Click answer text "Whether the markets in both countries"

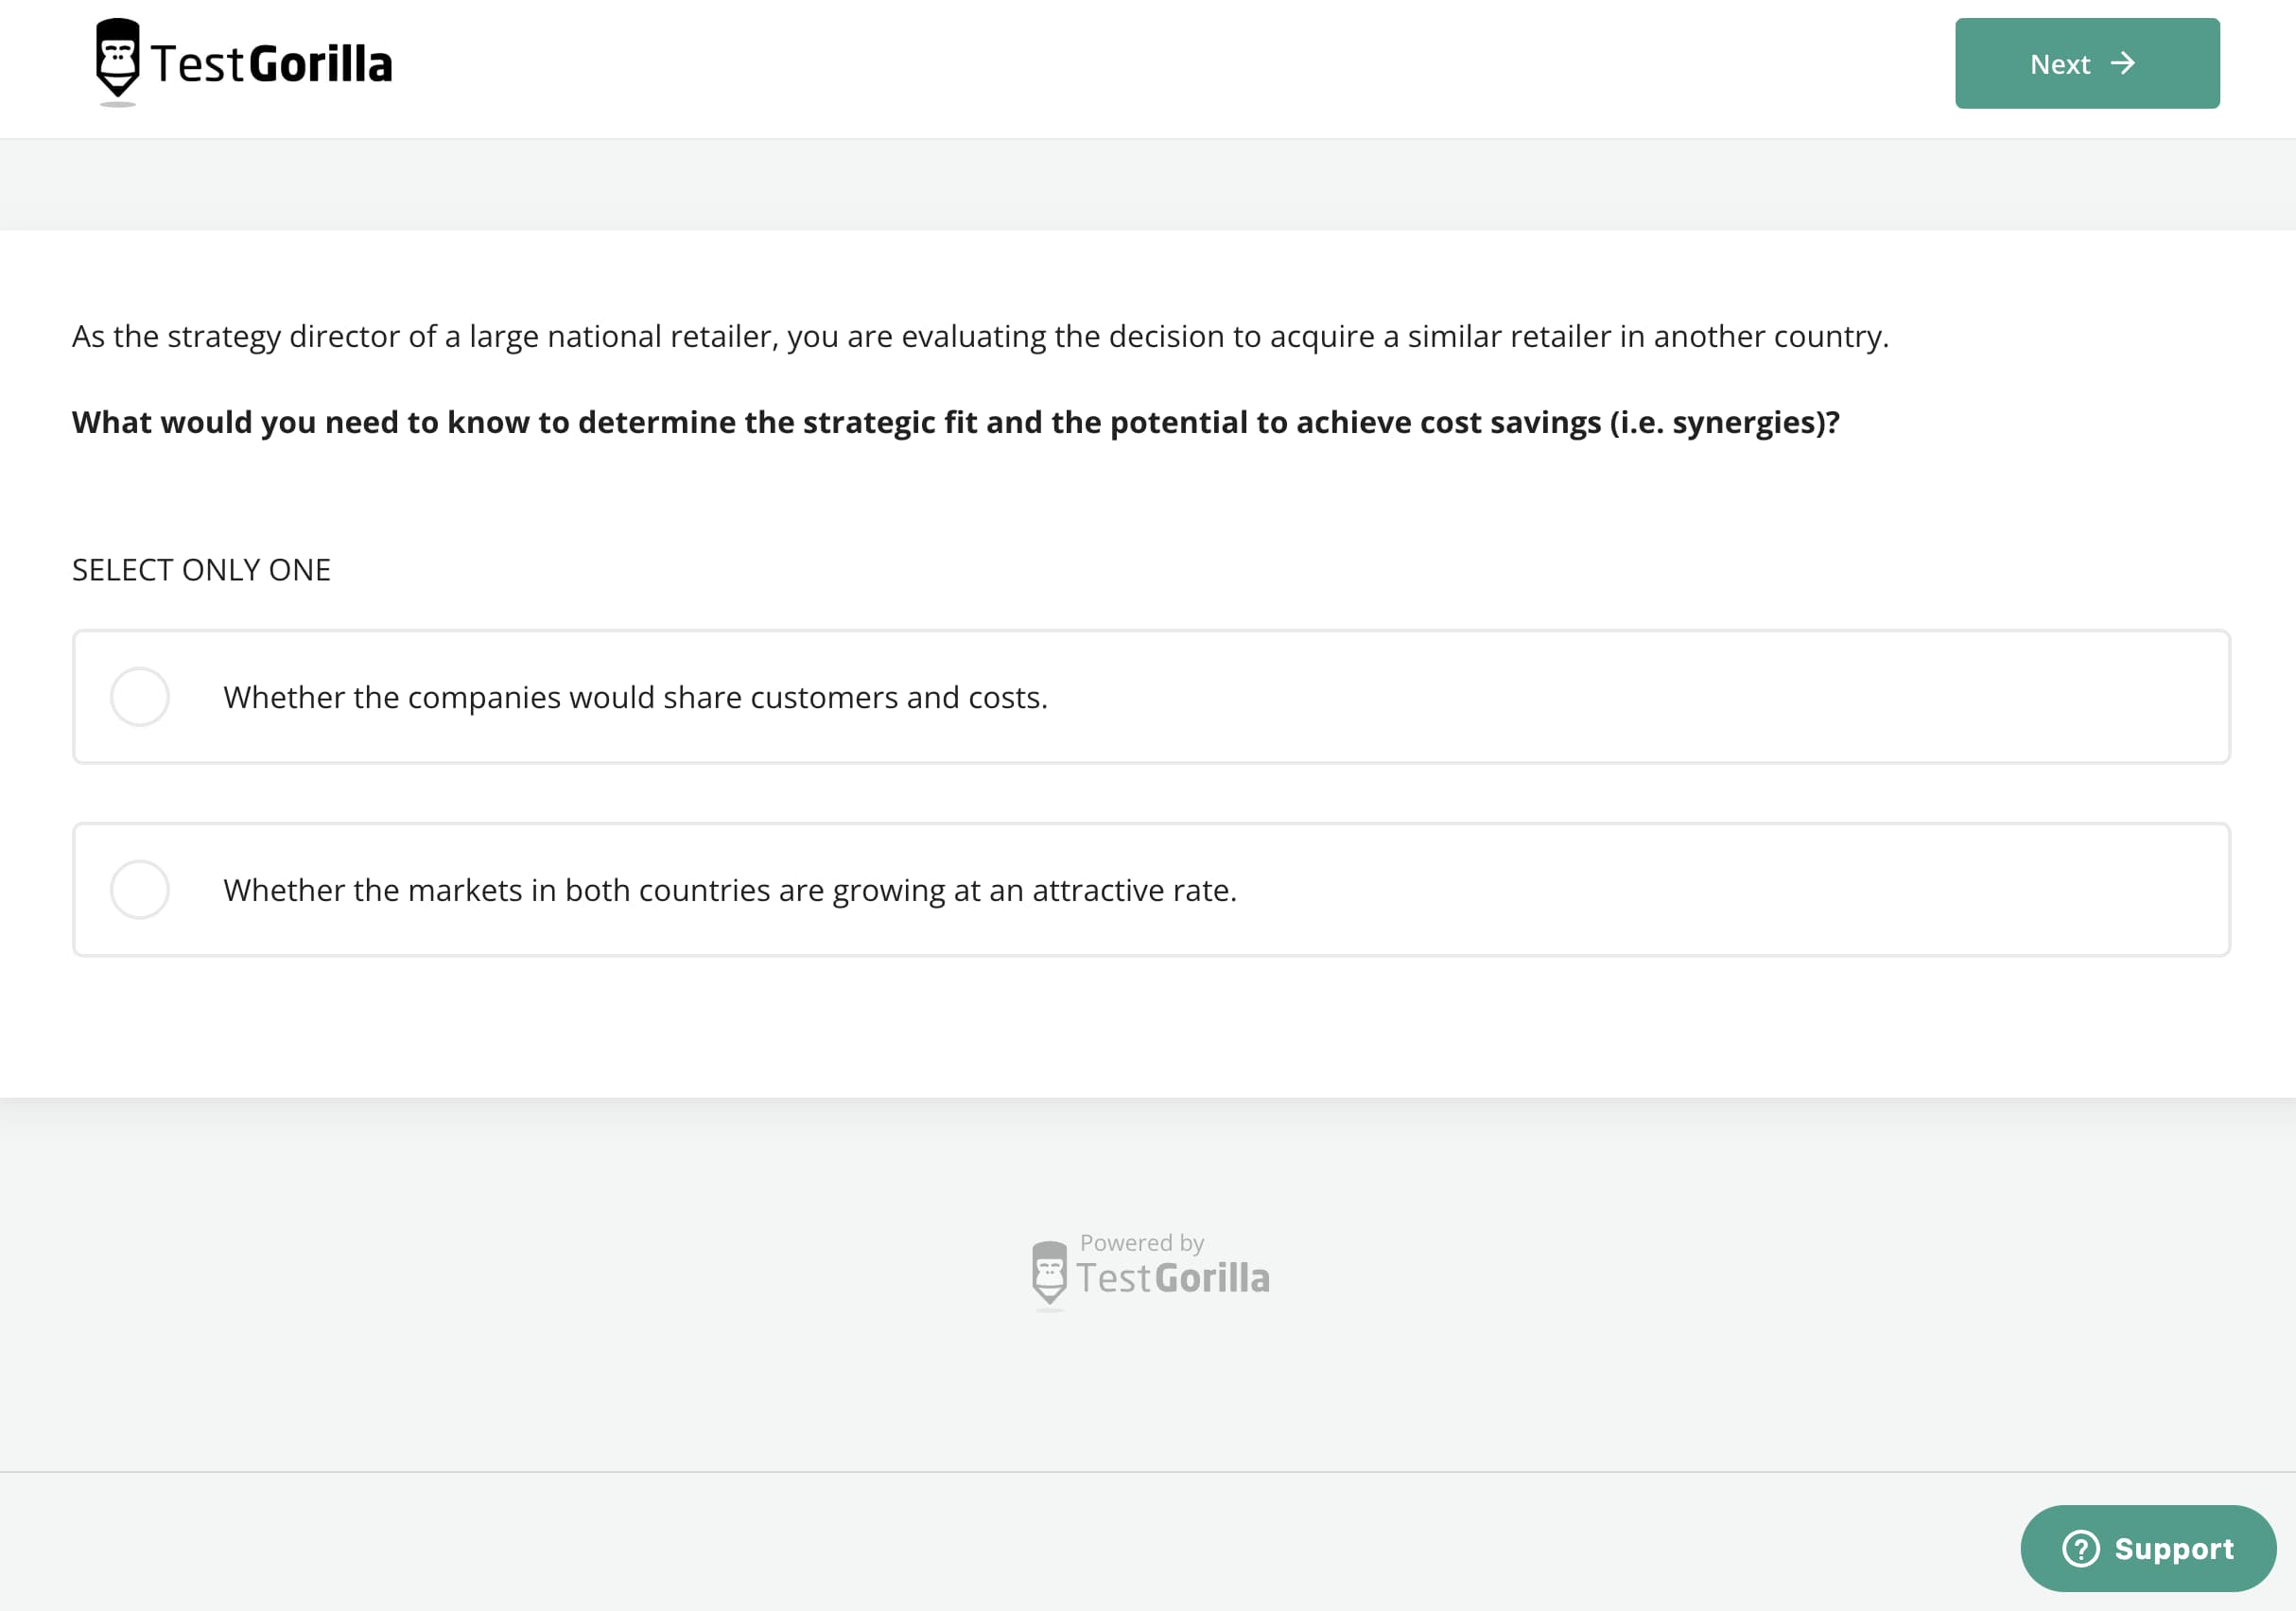click(x=730, y=890)
